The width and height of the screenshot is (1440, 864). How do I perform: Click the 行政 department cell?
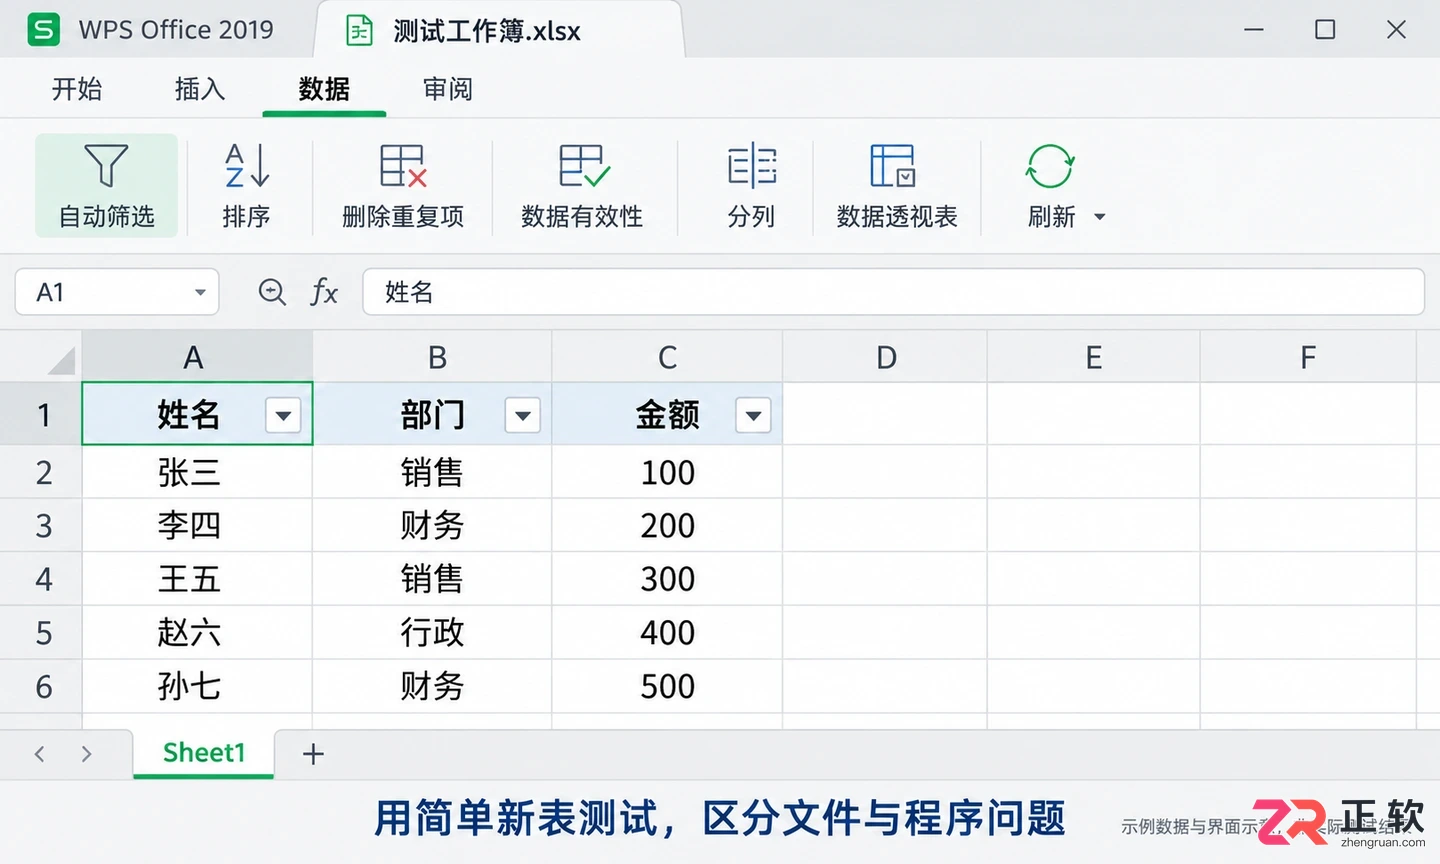click(x=433, y=632)
